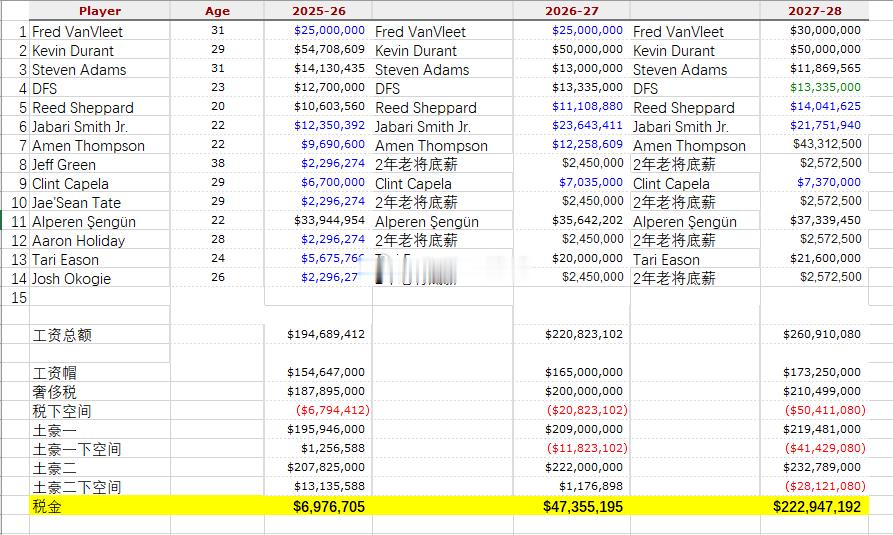Select Amen Thompson's $9,690,600 salary
Viewport: 893px width, 535px height.
[333, 144]
